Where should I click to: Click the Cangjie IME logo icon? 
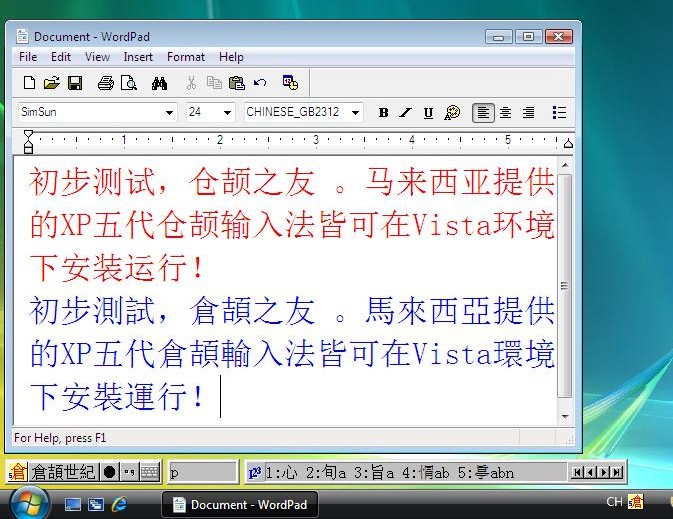click(x=18, y=472)
